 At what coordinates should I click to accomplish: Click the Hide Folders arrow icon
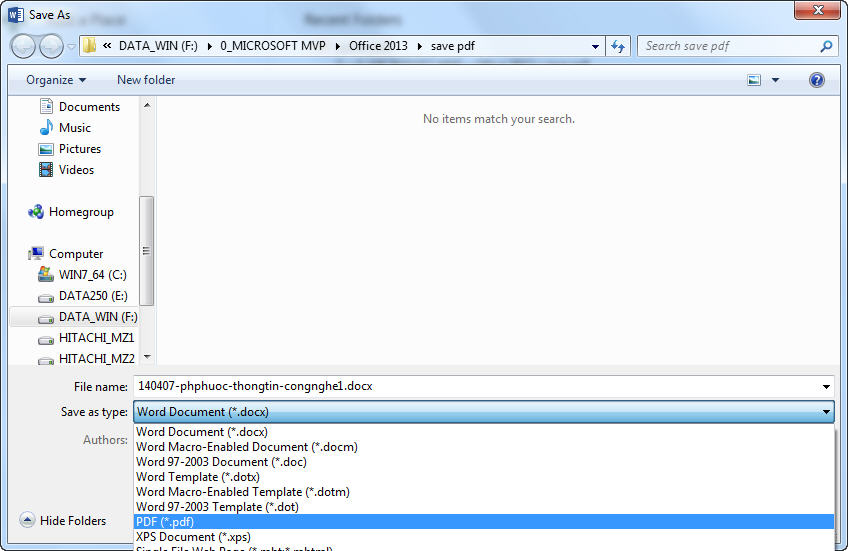coord(27,520)
